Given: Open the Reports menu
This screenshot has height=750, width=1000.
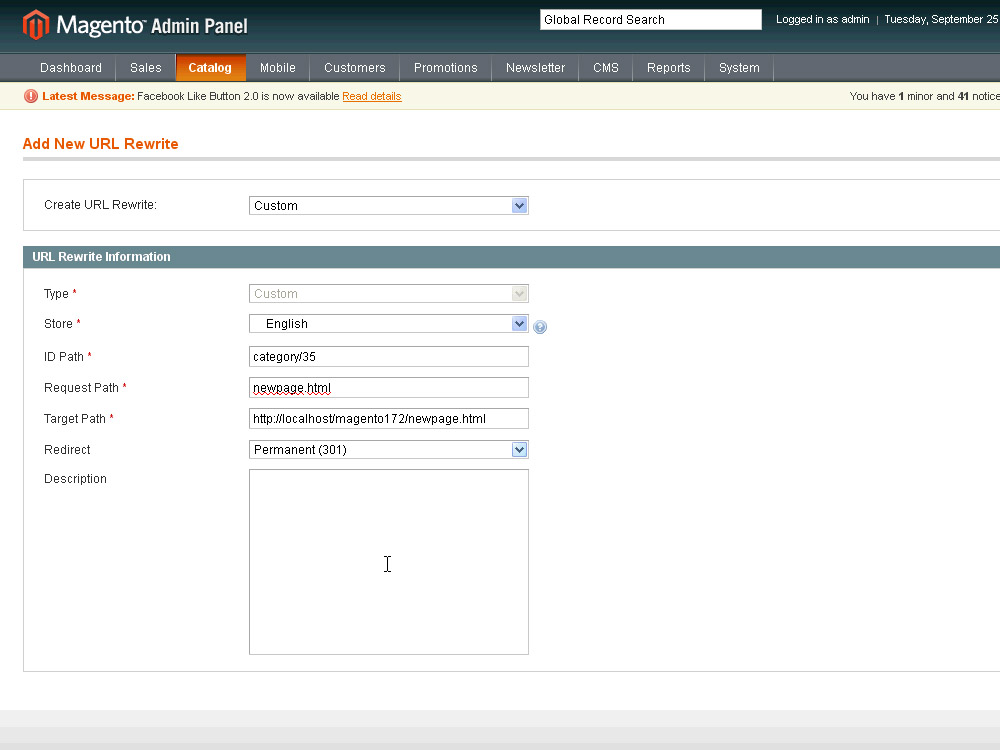Looking at the screenshot, I should coord(668,68).
